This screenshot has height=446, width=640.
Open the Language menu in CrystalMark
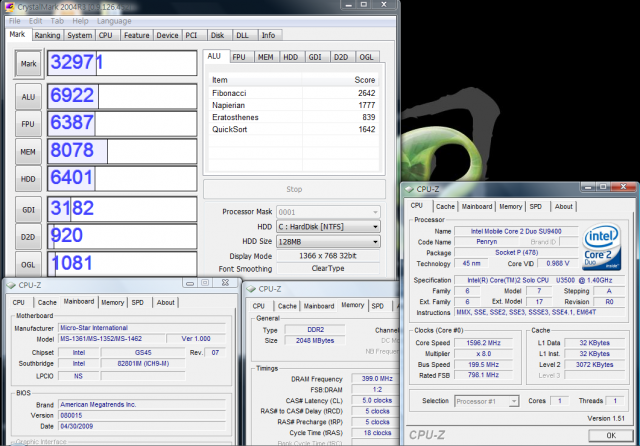(x=114, y=21)
